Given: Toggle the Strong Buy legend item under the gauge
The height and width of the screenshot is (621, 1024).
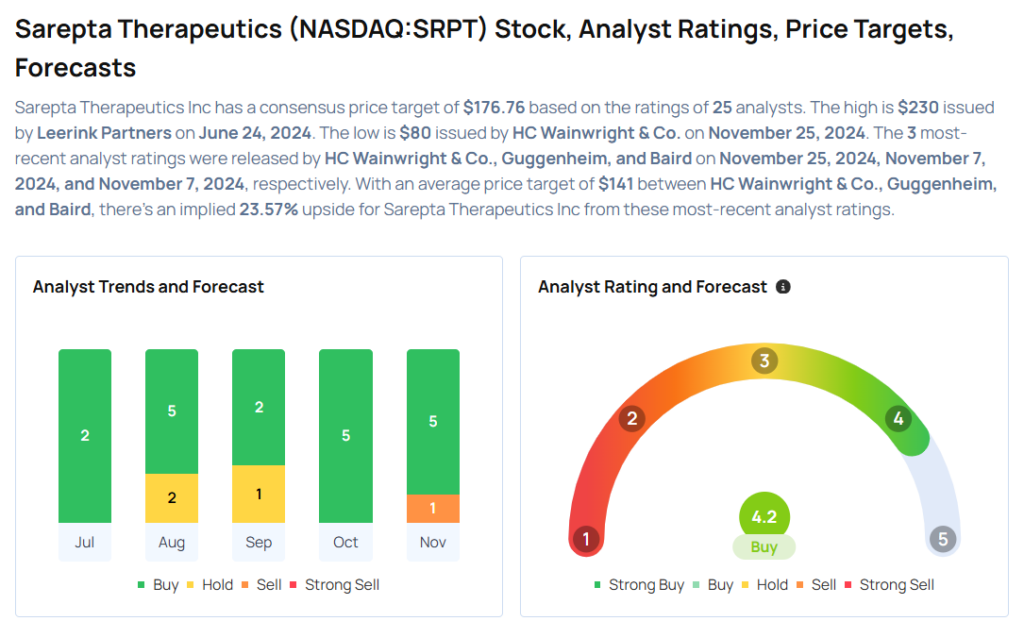Looking at the screenshot, I should [639, 585].
